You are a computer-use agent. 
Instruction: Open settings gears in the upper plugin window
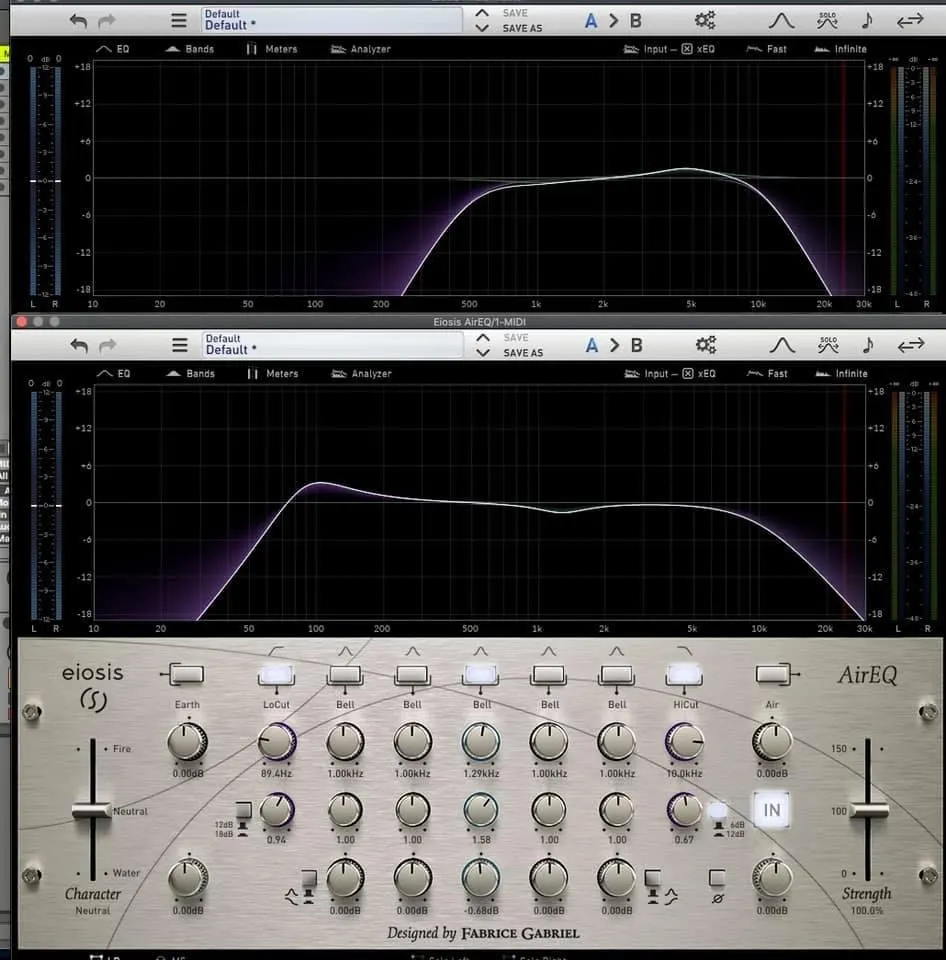[x=705, y=20]
